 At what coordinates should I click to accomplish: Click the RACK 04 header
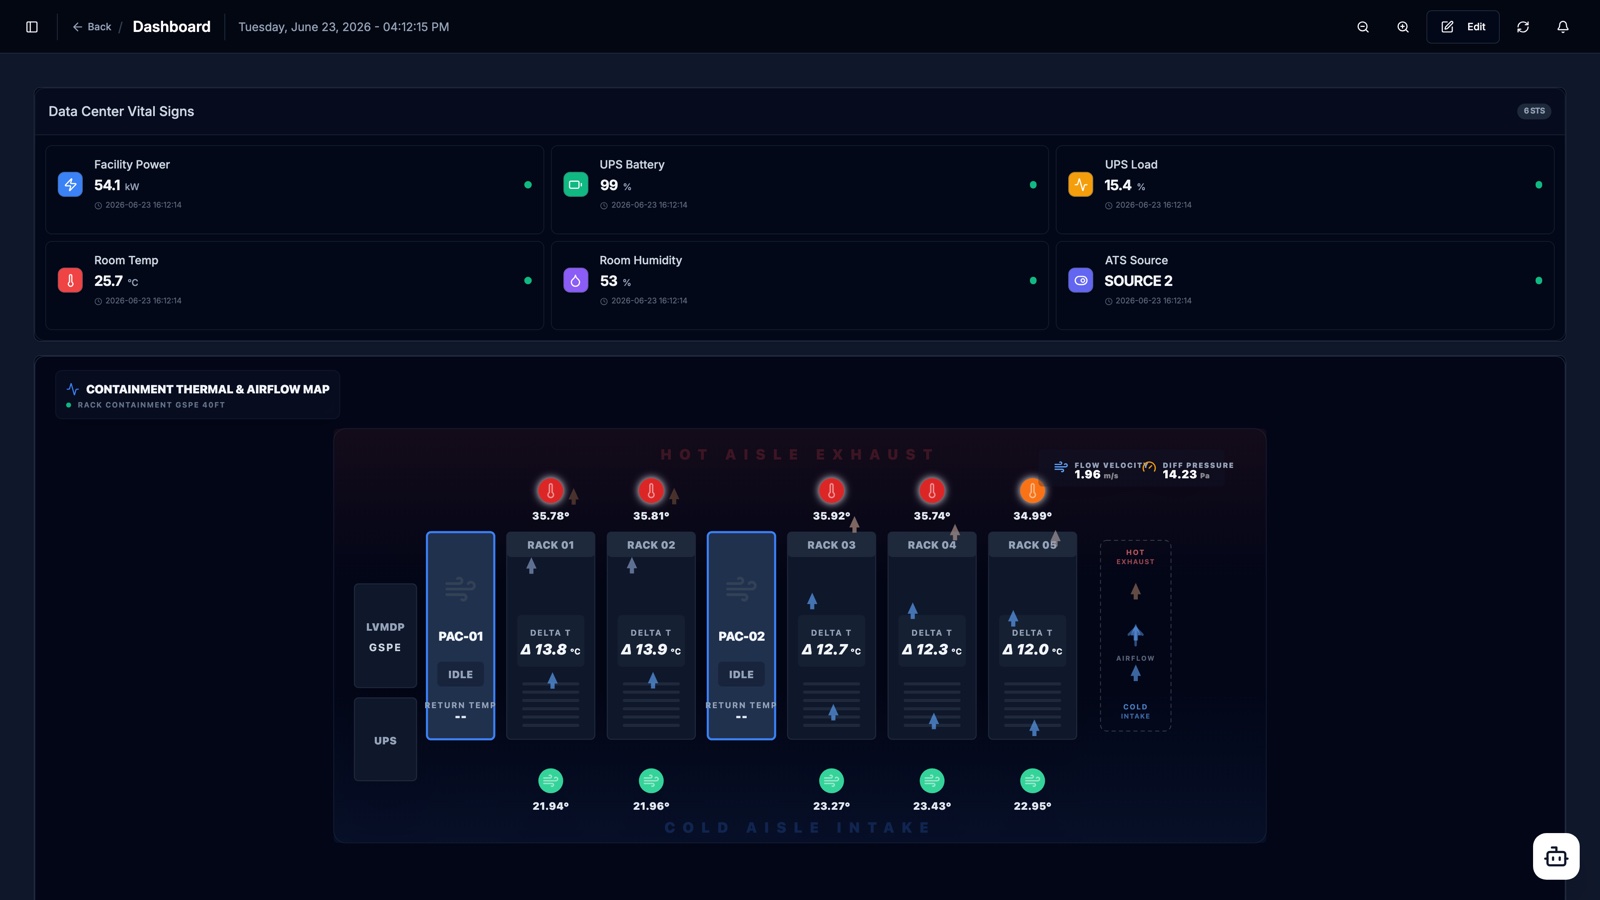coord(932,545)
